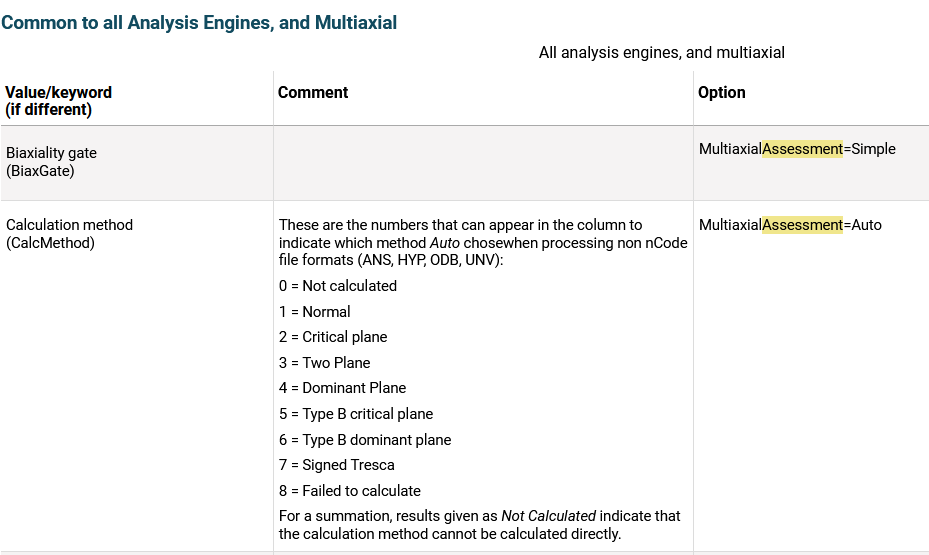Click the '3 = Two Plane' line
The height and width of the screenshot is (555, 929).
(325, 363)
